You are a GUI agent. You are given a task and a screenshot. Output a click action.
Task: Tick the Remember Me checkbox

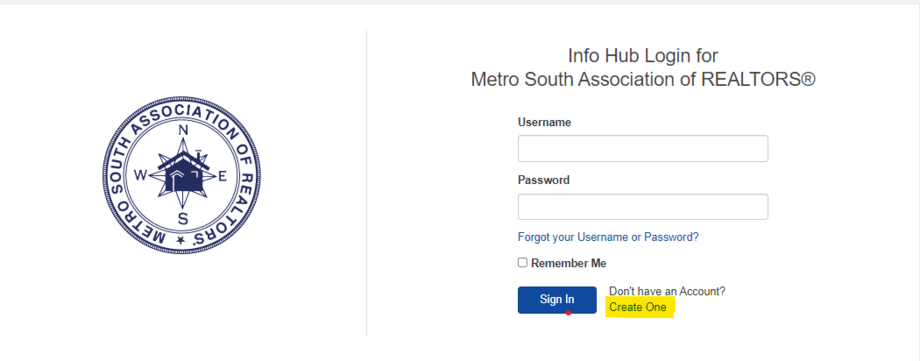click(x=523, y=263)
